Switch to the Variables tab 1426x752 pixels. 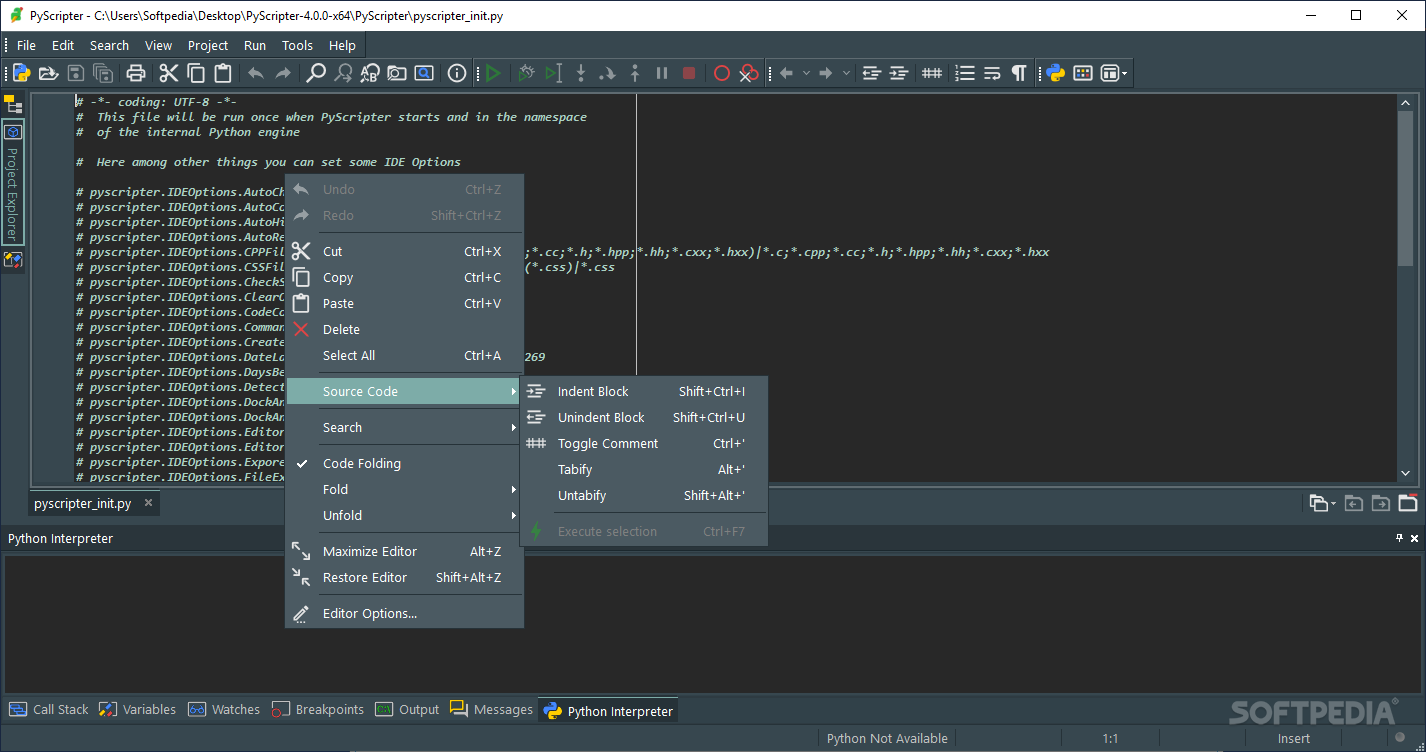coord(138,709)
